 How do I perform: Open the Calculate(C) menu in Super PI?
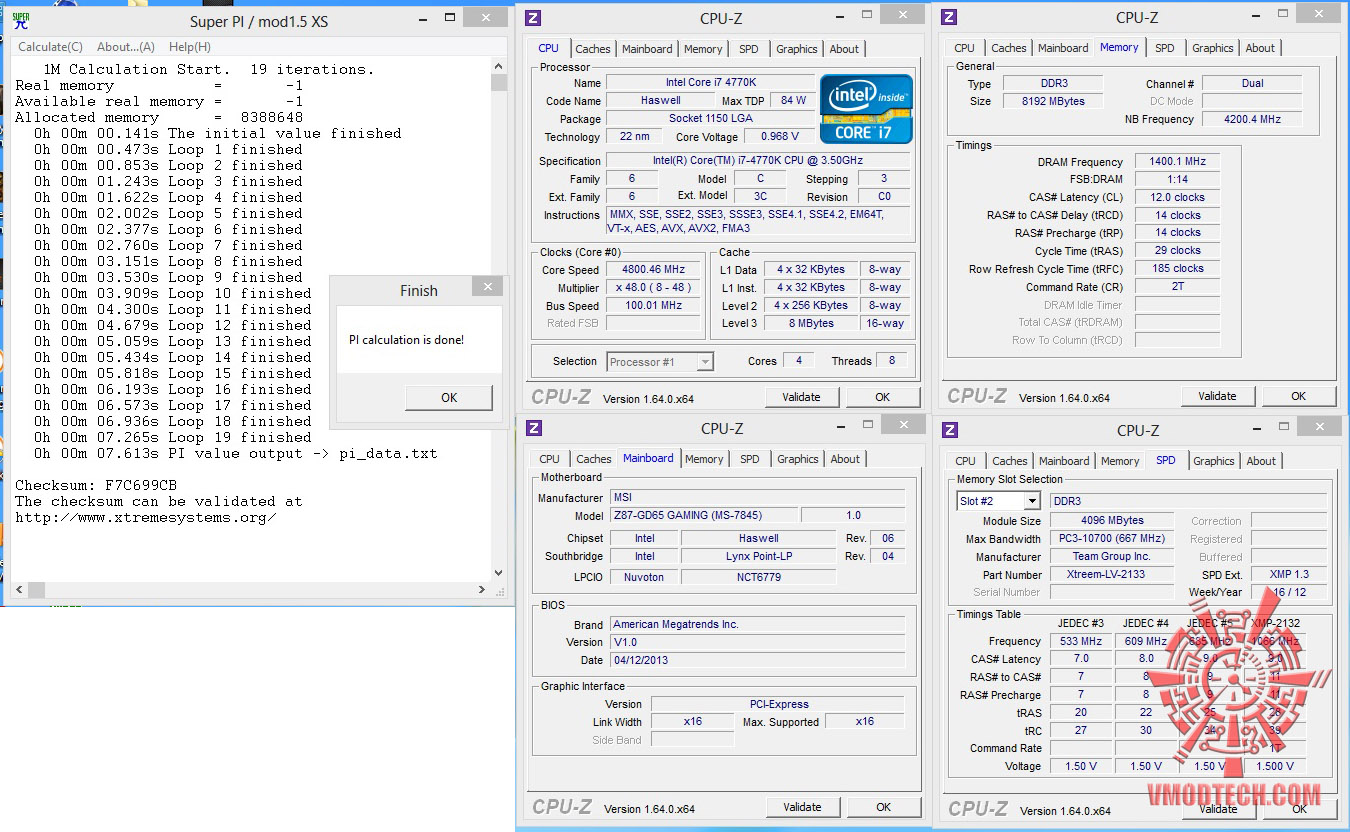pyautogui.click(x=50, y=47)
